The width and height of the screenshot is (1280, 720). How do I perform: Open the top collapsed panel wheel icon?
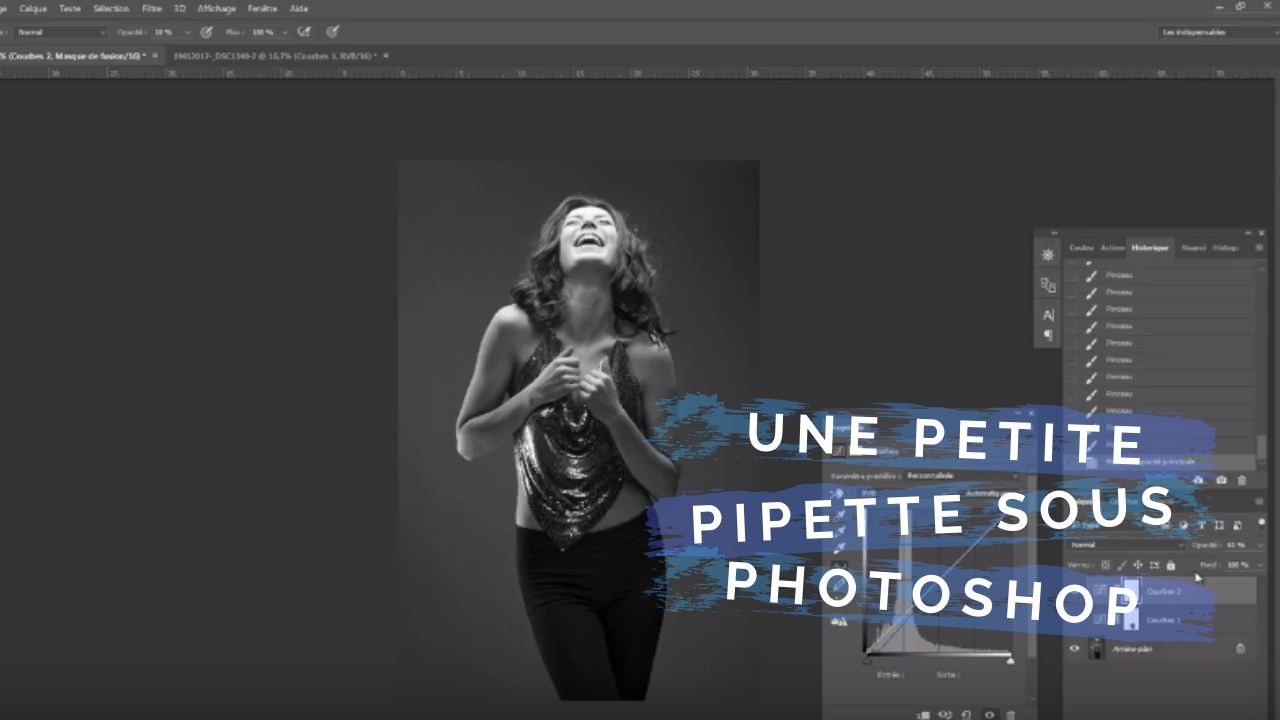click(1048, 255)
